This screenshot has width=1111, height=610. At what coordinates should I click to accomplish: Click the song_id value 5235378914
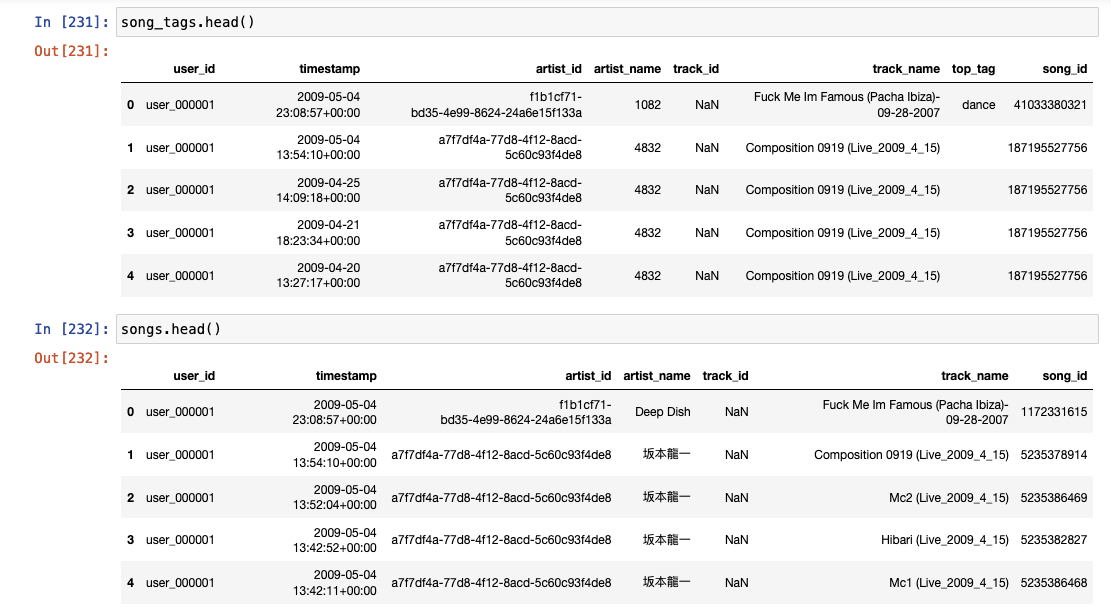(1054, 455)
